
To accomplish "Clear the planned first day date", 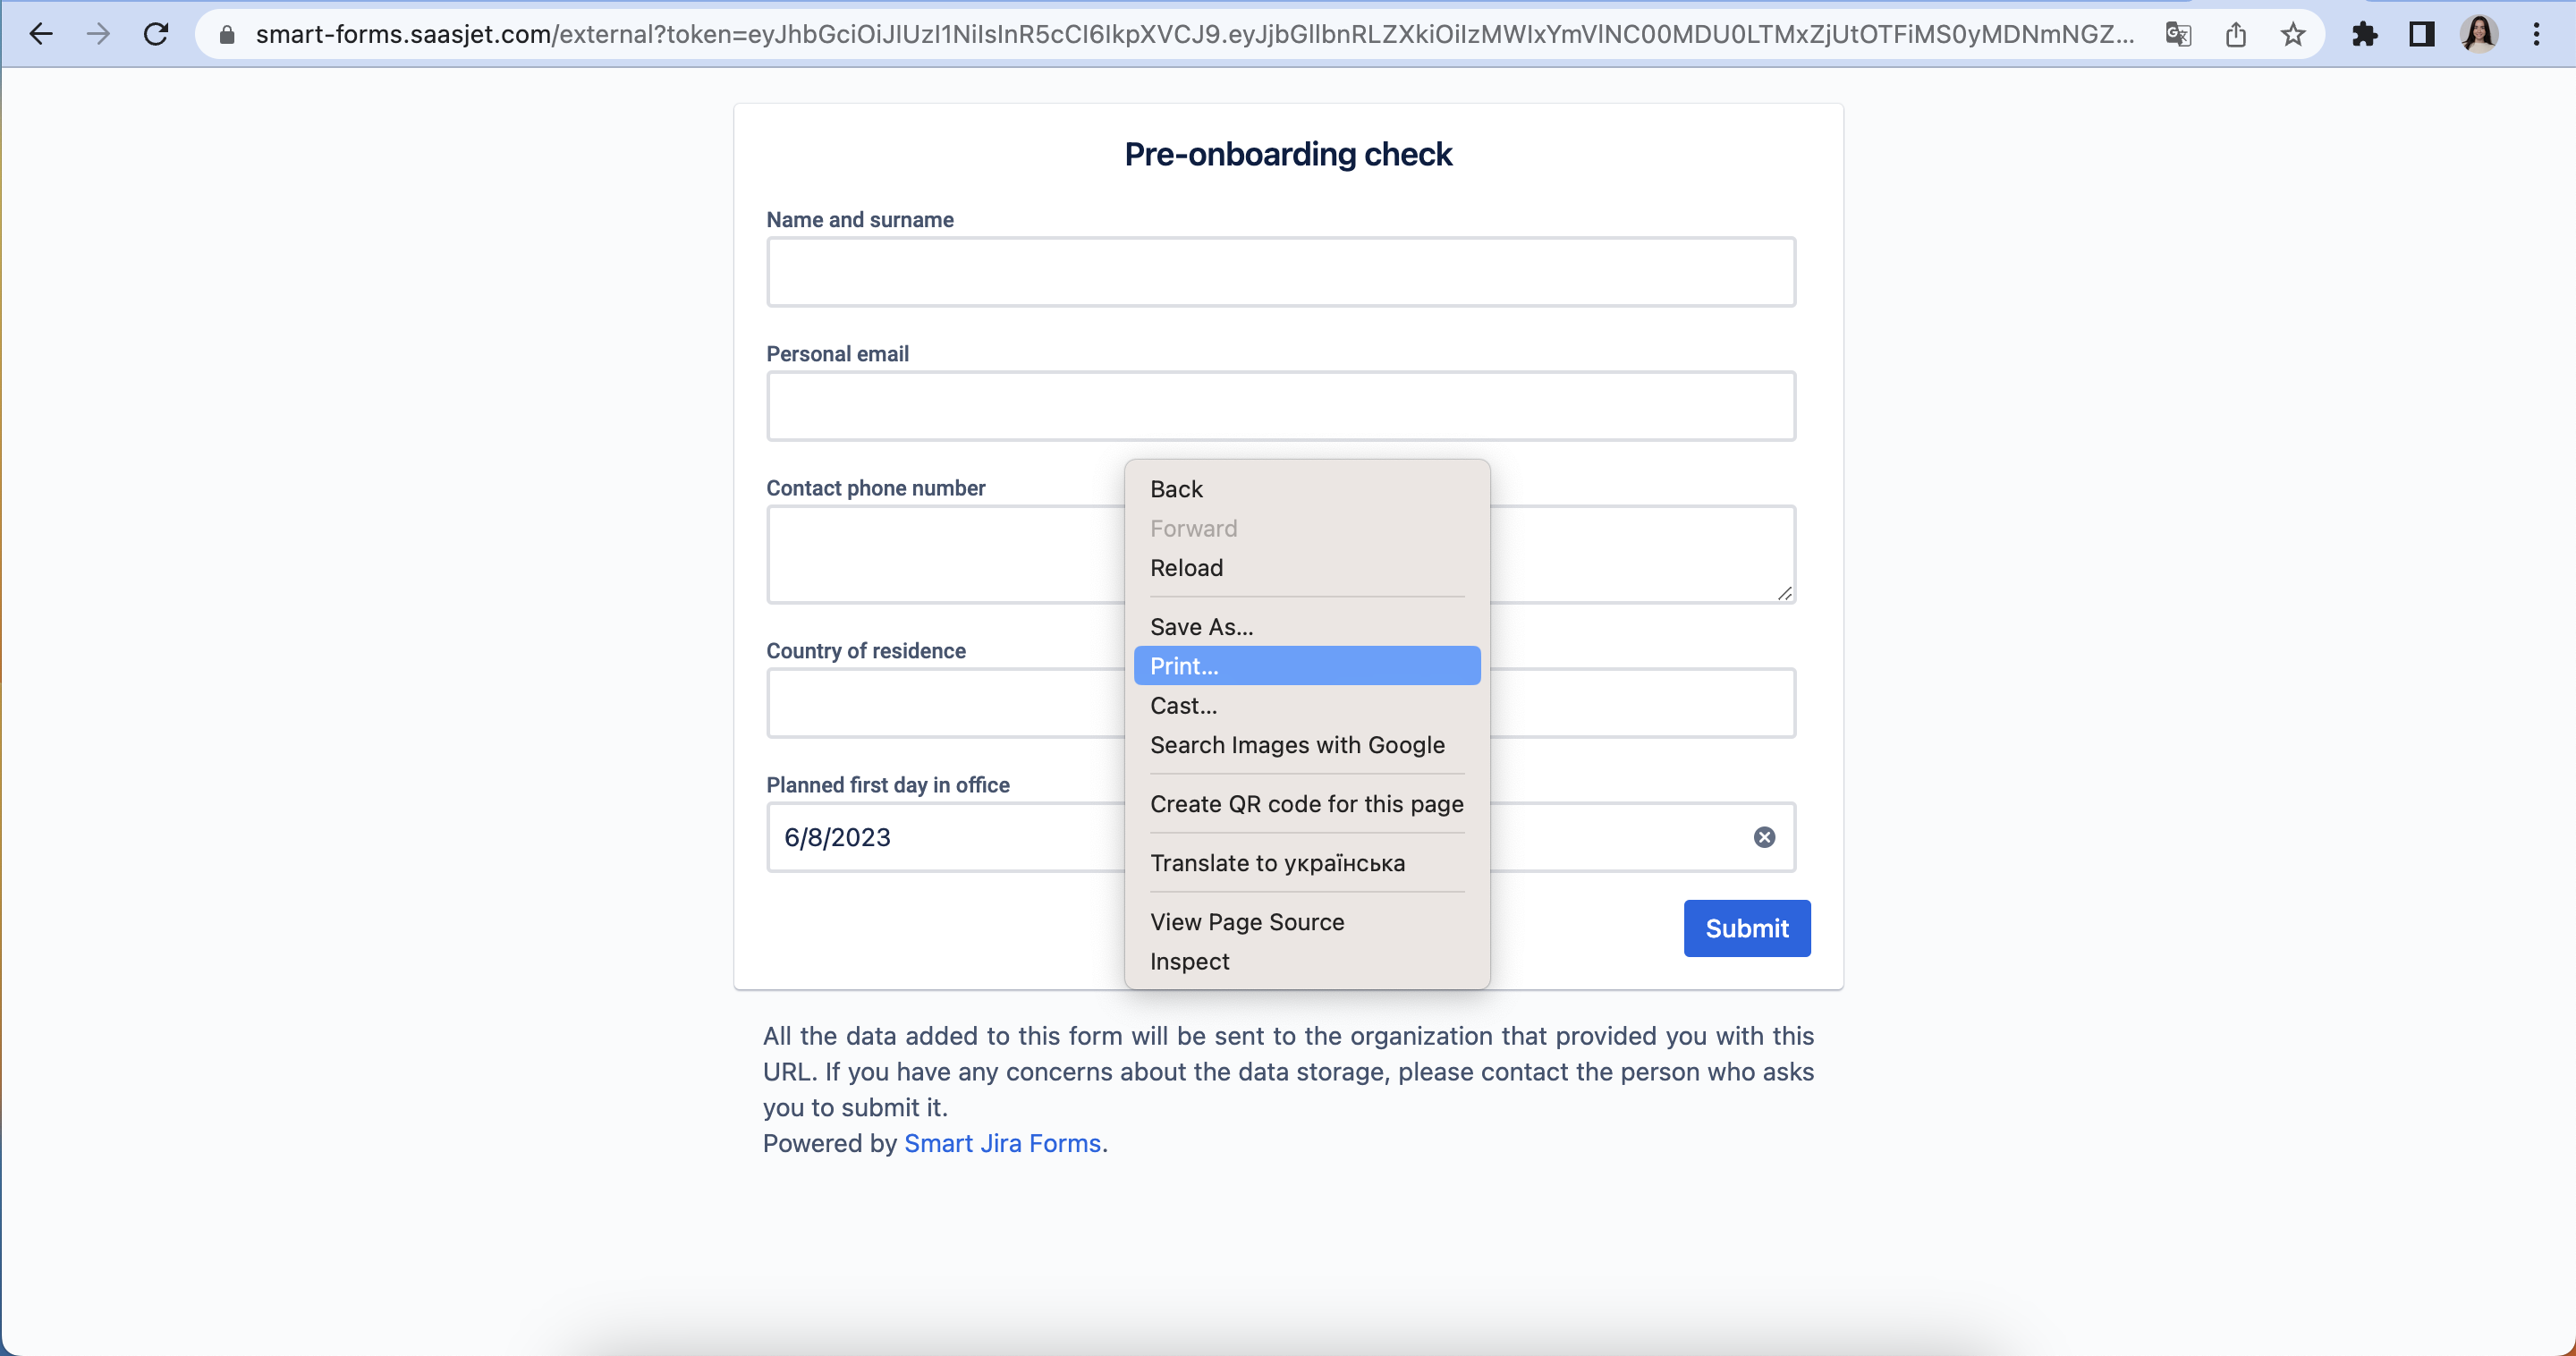I will point(1764,837).
